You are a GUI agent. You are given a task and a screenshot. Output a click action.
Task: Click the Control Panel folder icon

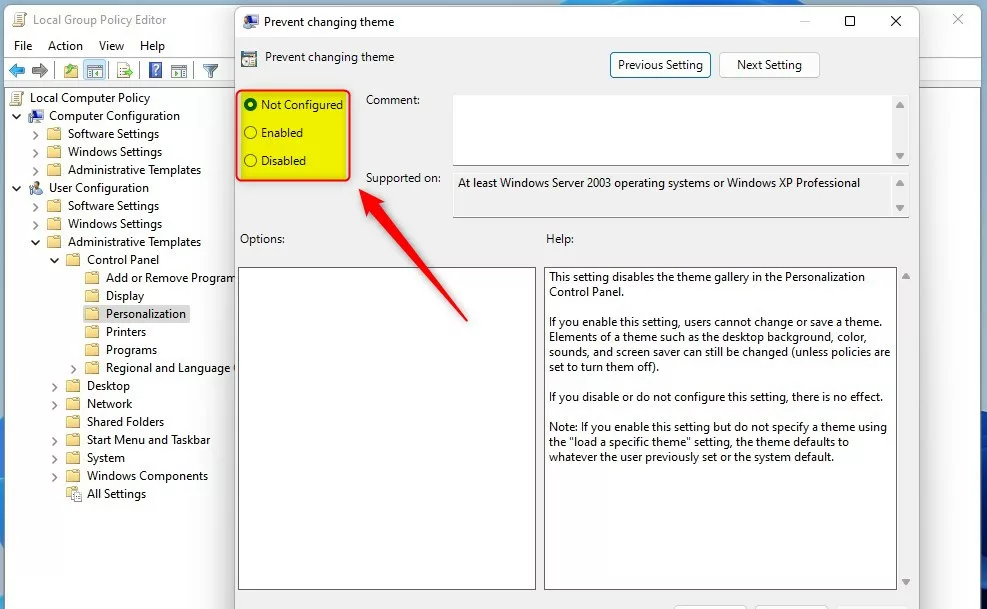pos(74,259)
